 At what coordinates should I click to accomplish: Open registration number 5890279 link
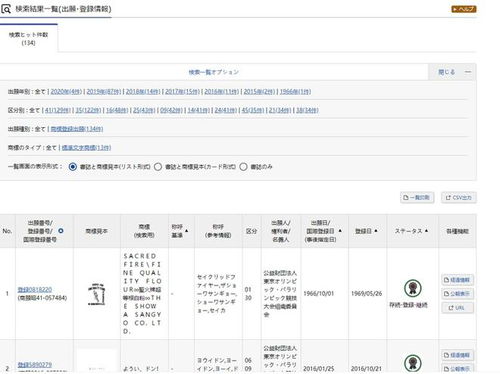coord(35,365)
